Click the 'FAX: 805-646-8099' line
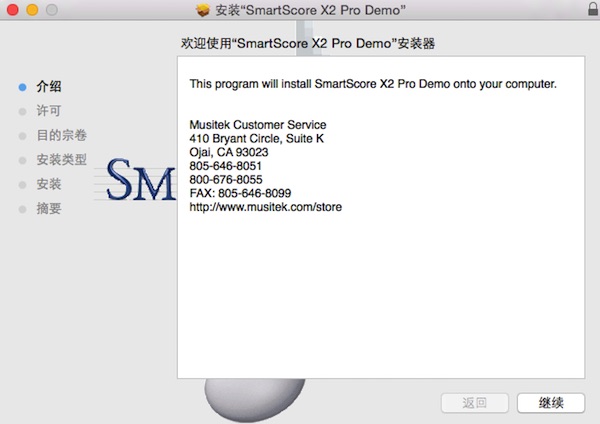This screenshot has width=600, height=424. pos(240,193)
